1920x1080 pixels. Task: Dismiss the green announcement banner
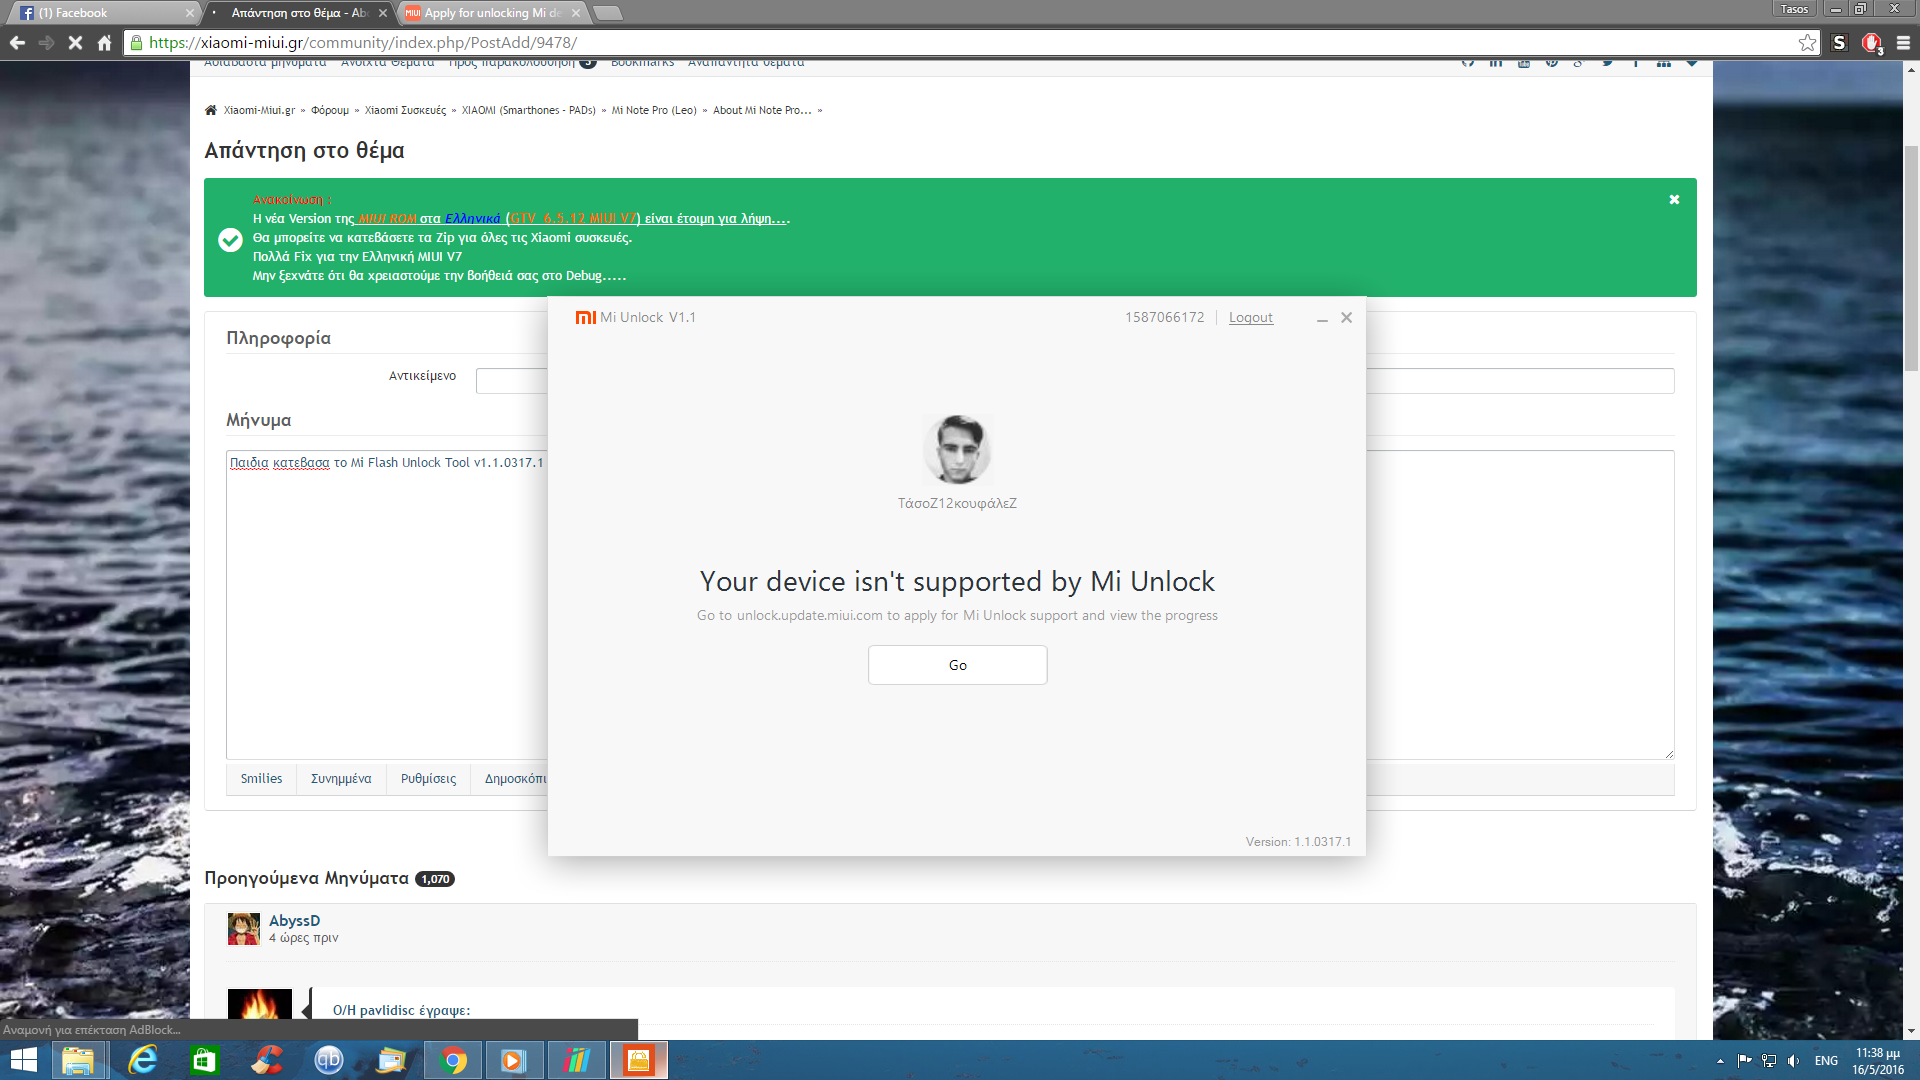click(x=1674, y=200)
